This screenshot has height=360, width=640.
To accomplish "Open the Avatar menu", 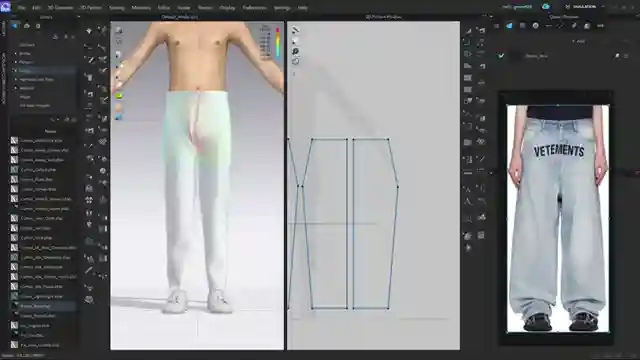I will pyautogui.click(x=184, y=8).
